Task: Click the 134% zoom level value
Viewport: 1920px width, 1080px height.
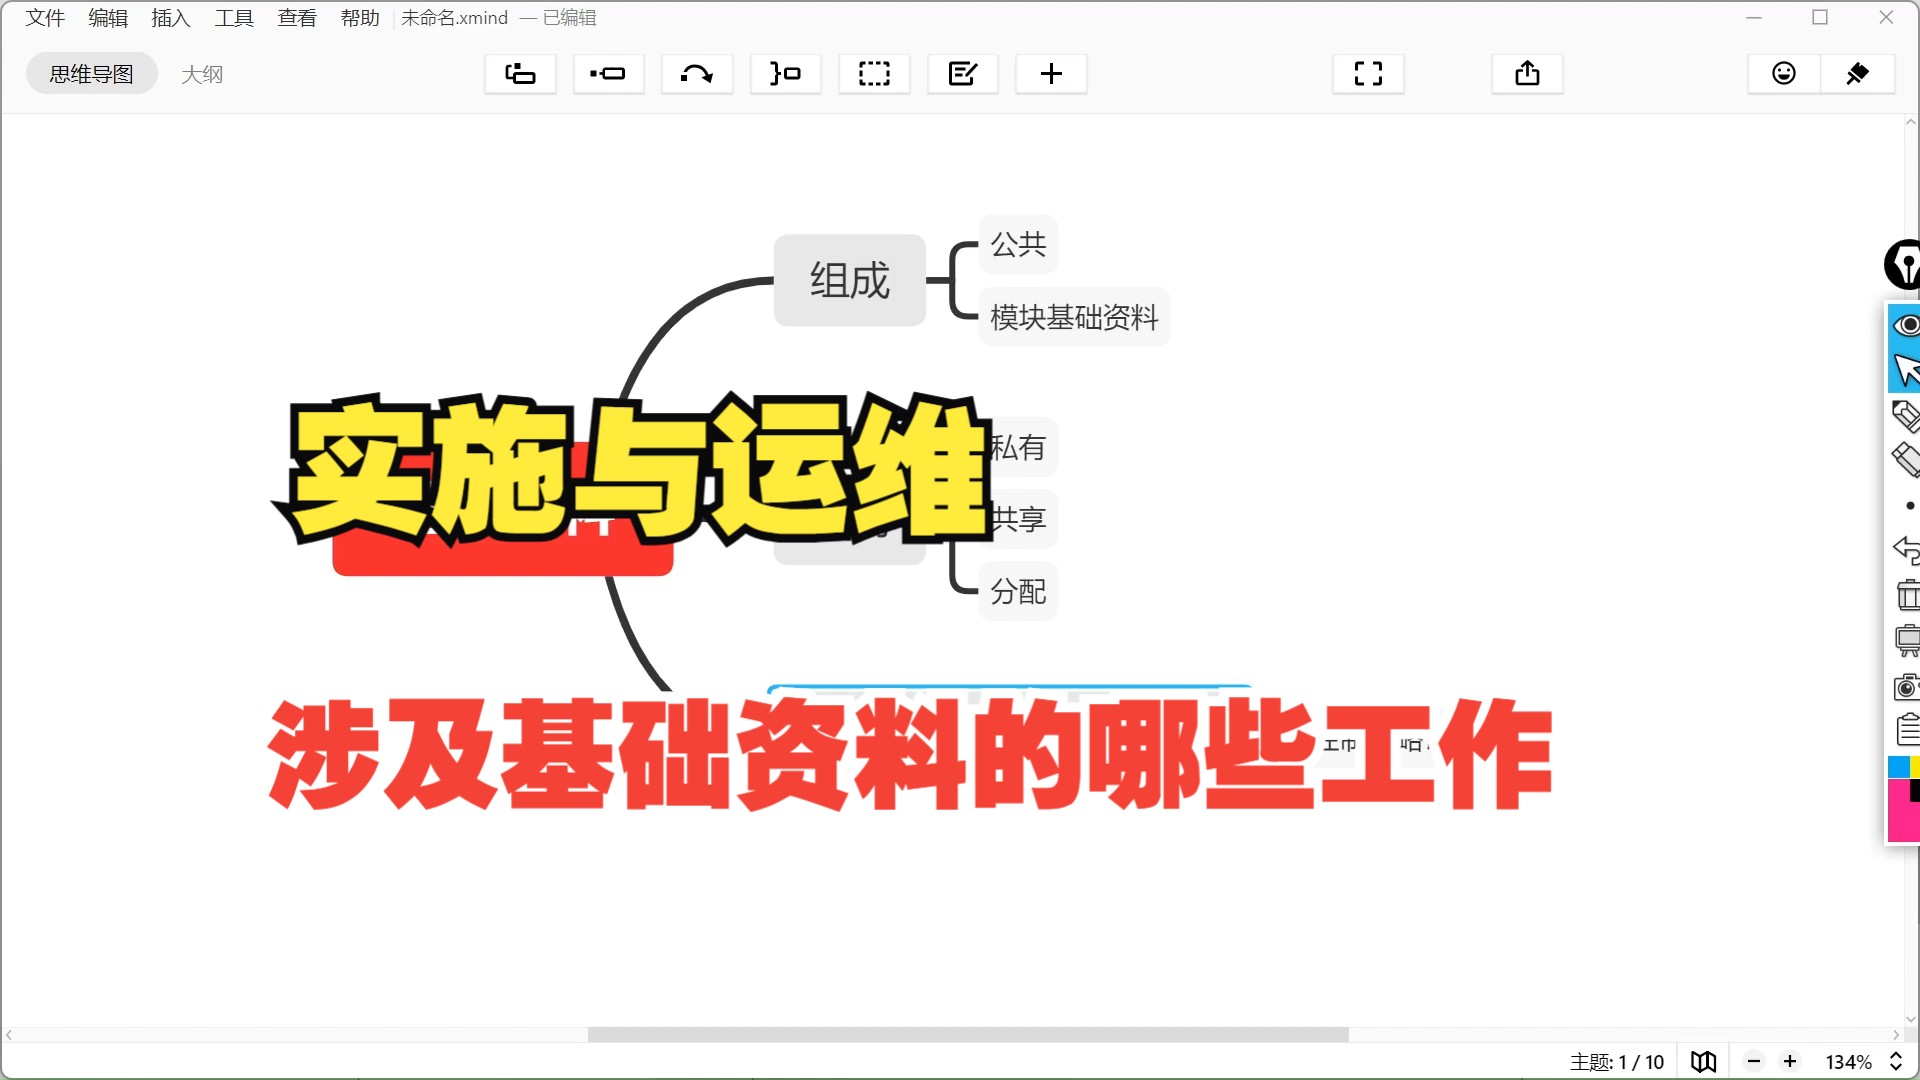Action: [1848, 1062]
